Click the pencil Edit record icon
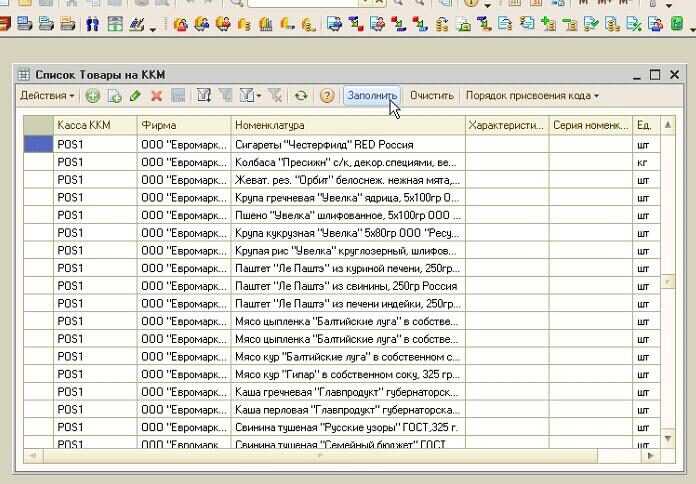This screenshot has width=696, height=484. click(x=135, y=96)
